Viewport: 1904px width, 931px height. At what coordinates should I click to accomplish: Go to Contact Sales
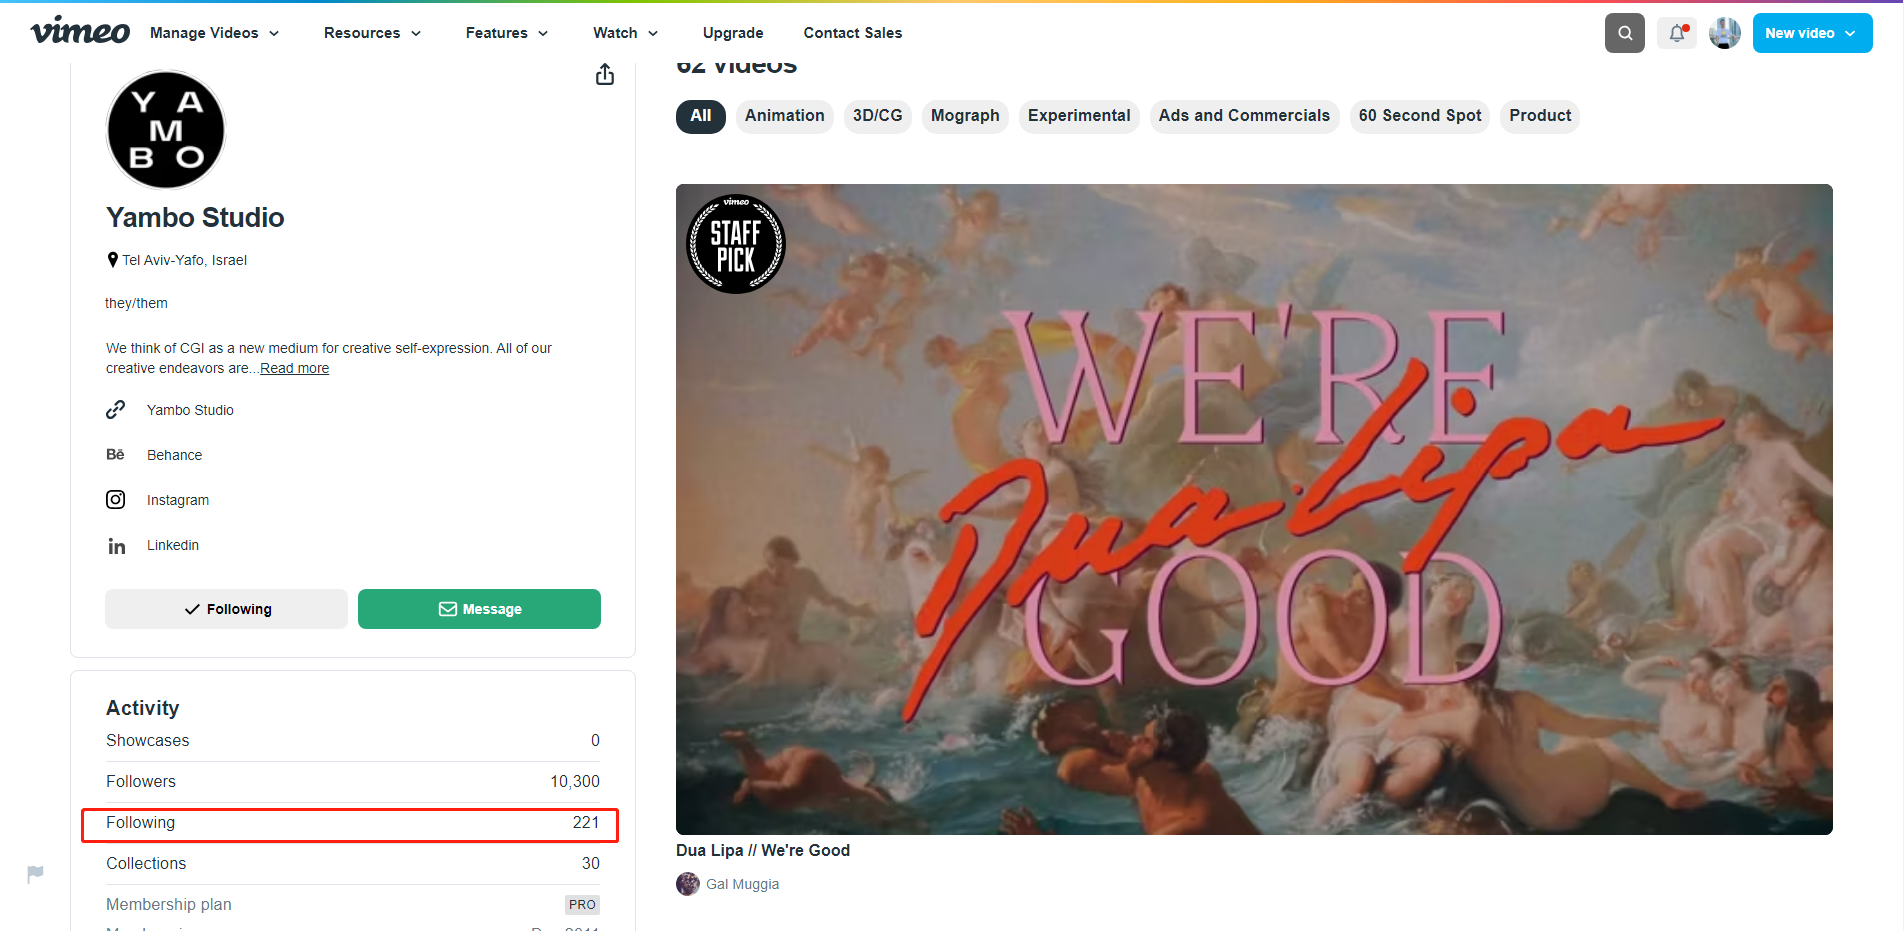click(x=853, y=33)
